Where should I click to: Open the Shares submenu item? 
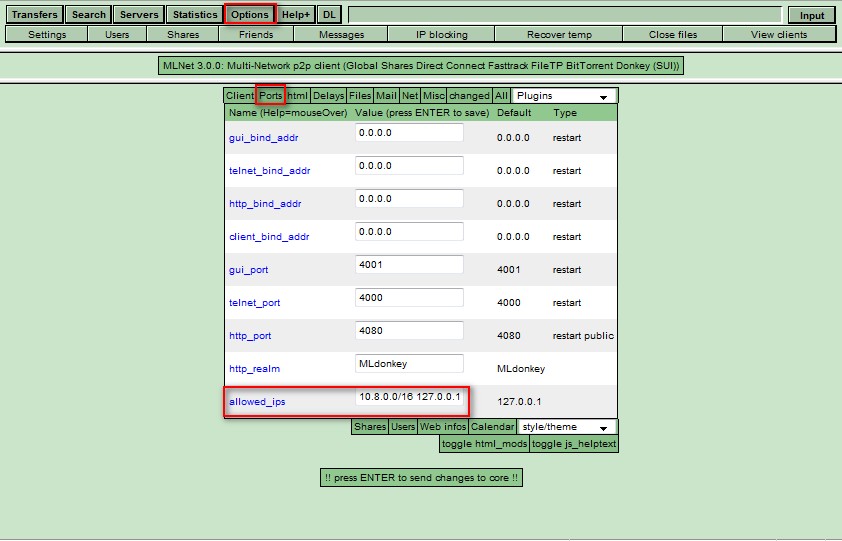click(183, 34)
